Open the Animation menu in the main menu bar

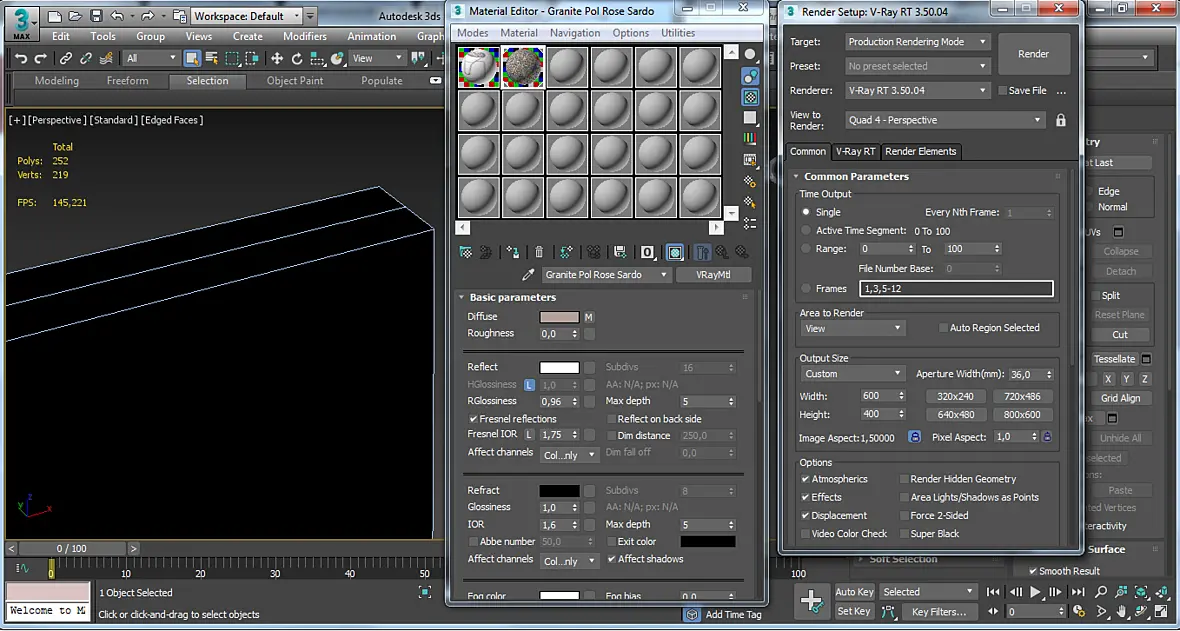tap(372, 36)
